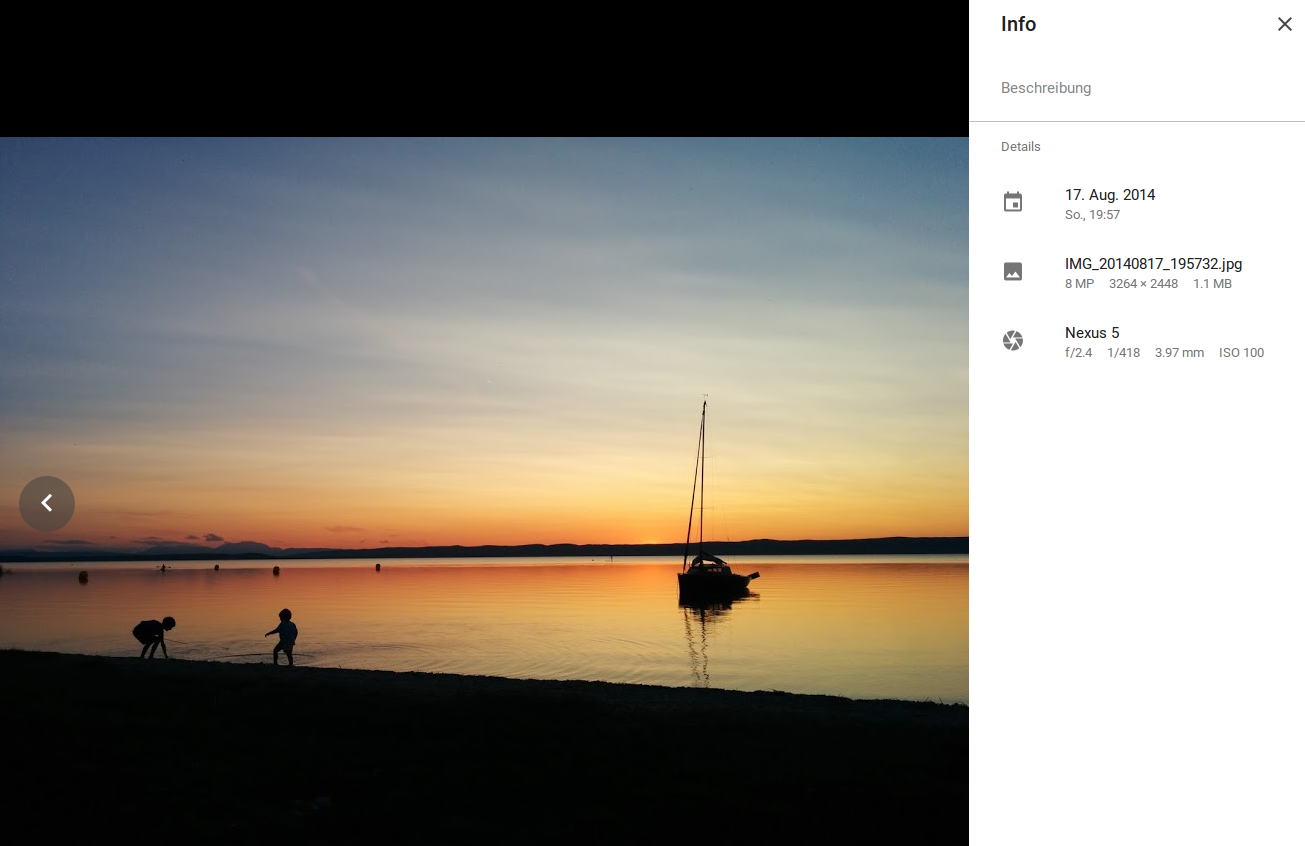The height and width of the screenshot is (846, 1305).
Task: Click the 1.1 MB file size
Action: (x=1212, y=284)
